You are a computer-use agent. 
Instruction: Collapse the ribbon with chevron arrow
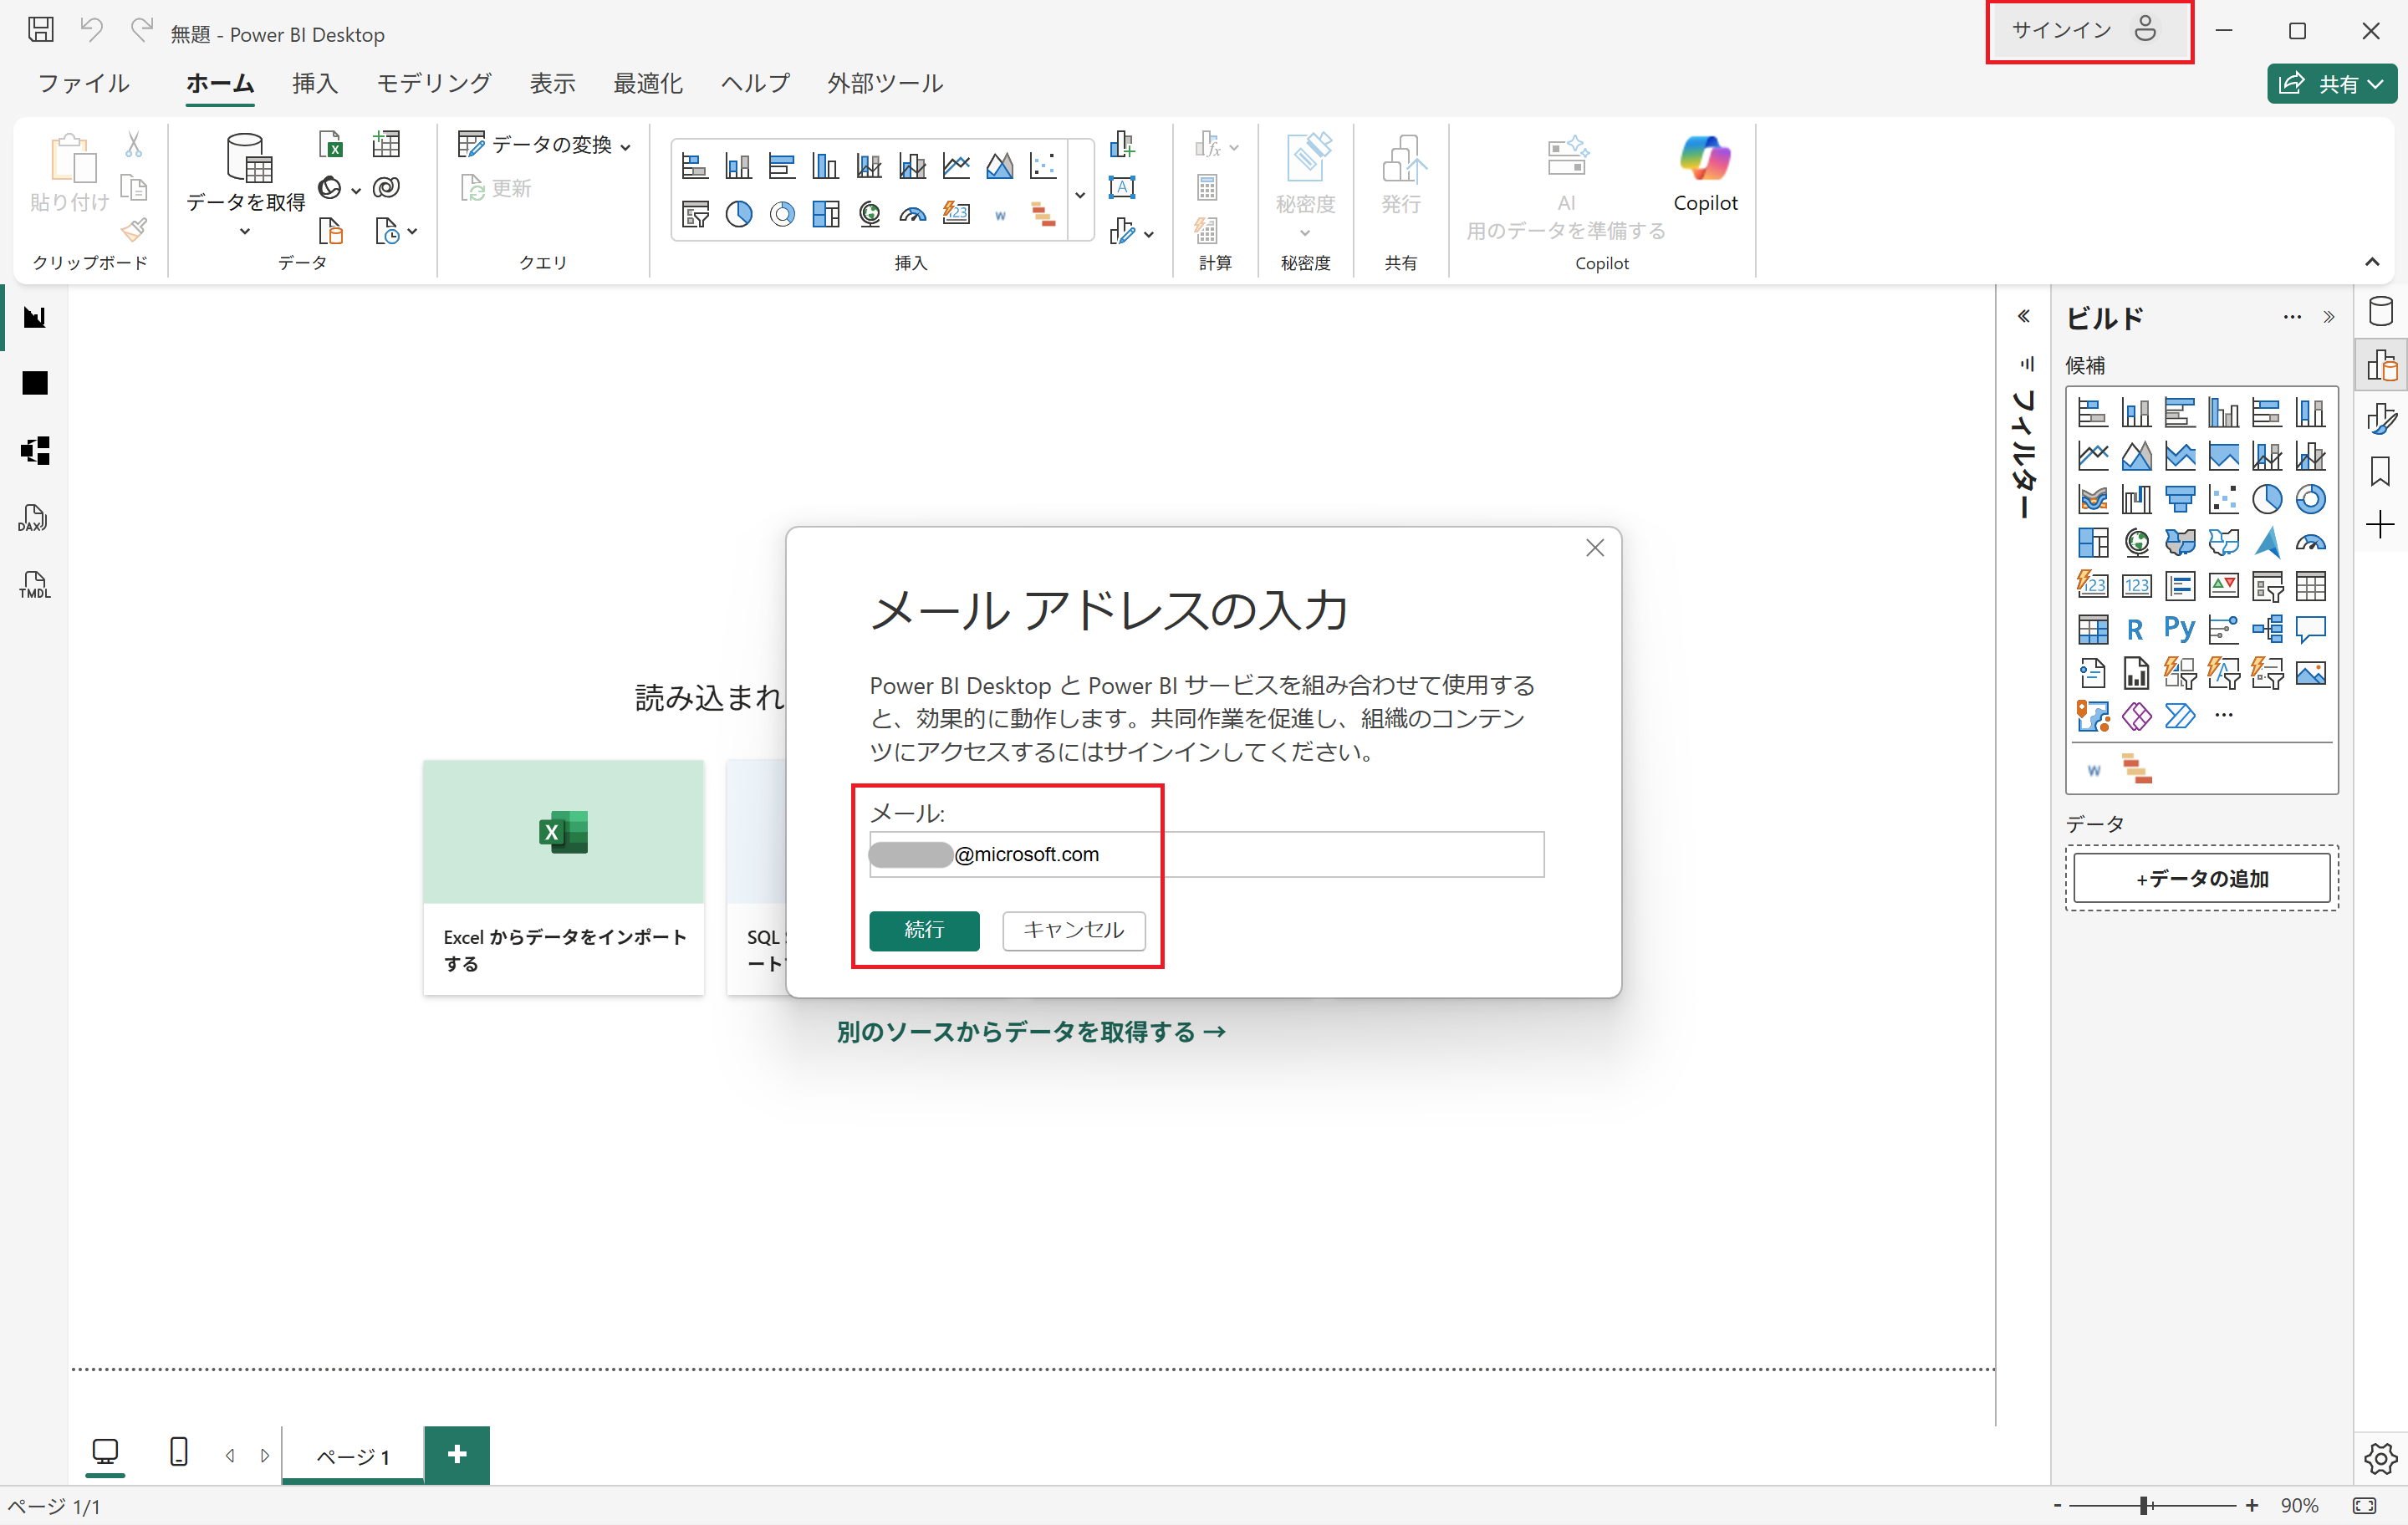click(2372, 262)
